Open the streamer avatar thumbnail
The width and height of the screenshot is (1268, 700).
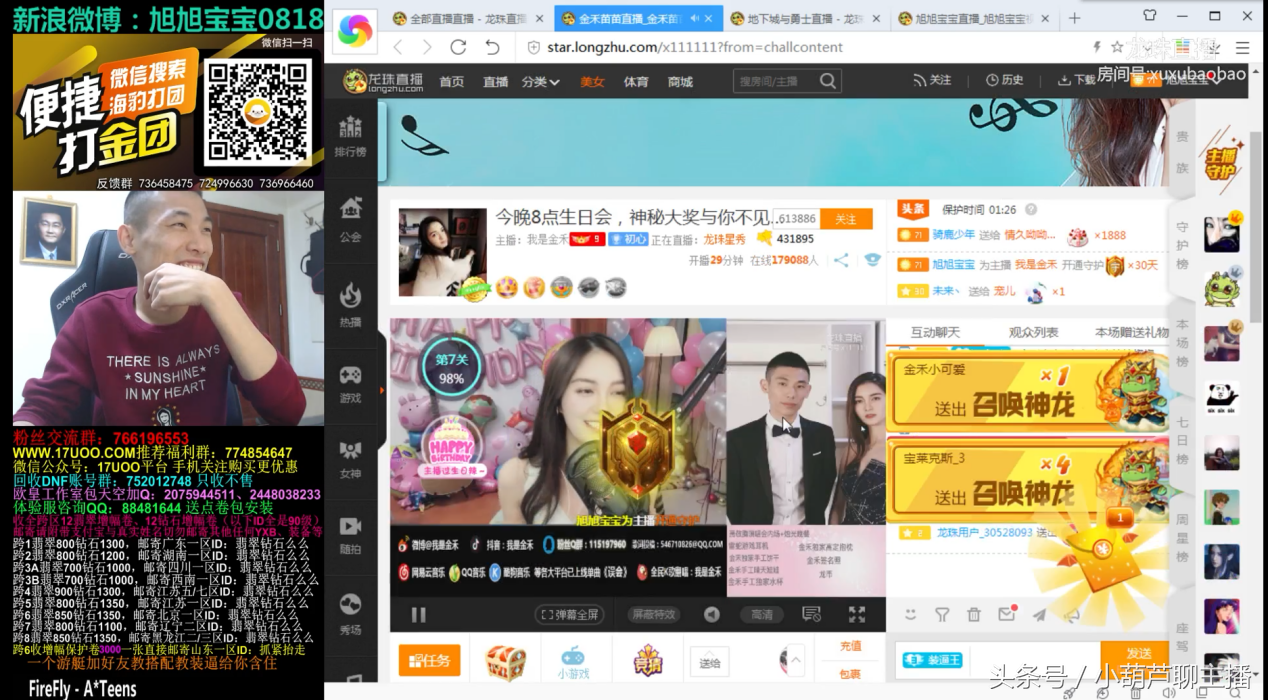click(443, 252)
